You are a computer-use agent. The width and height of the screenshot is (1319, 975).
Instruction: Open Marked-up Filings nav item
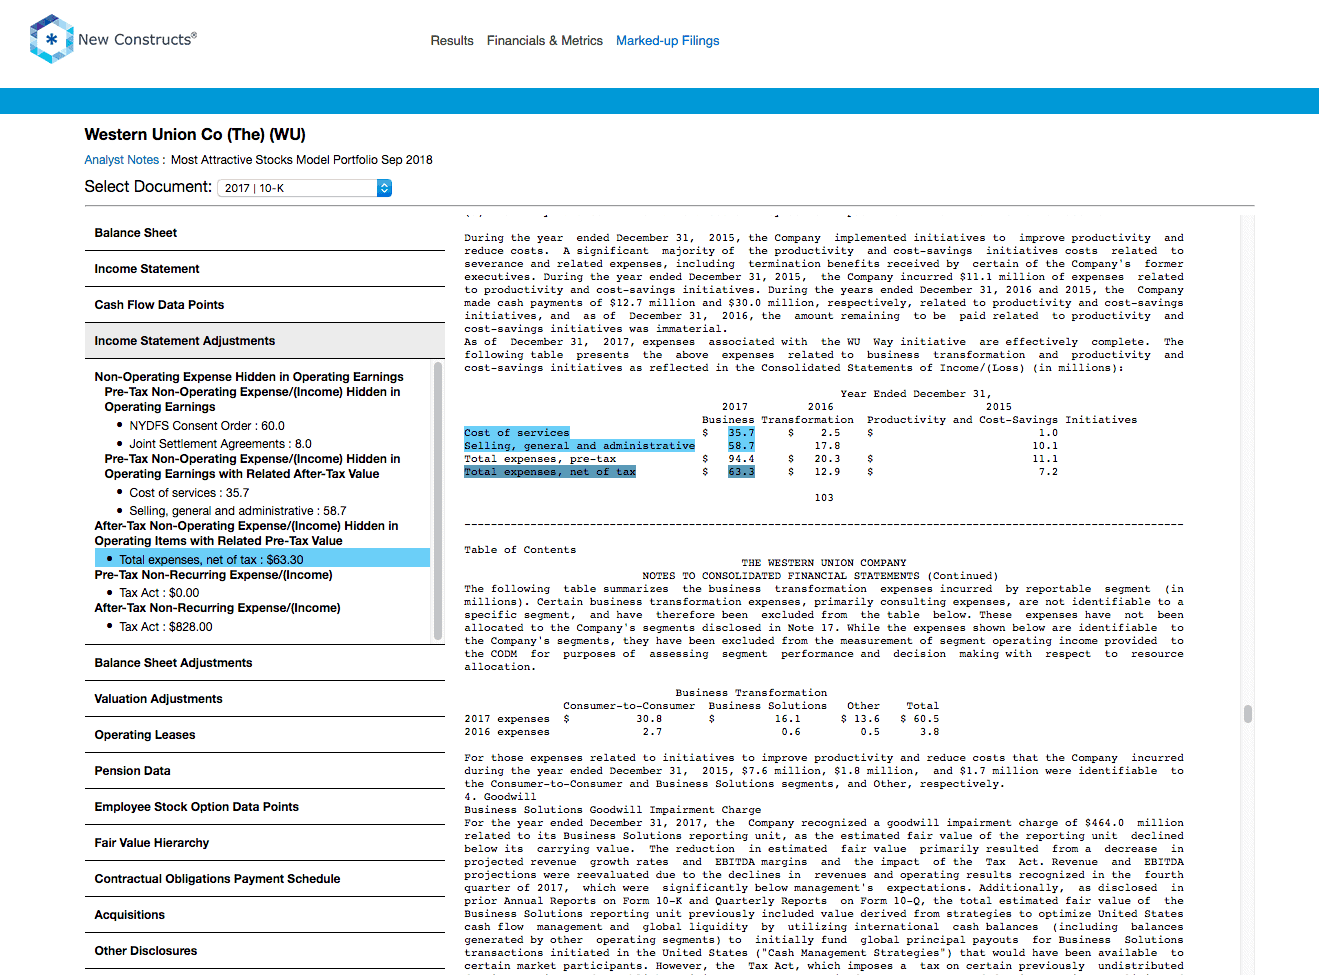[668, 41]
